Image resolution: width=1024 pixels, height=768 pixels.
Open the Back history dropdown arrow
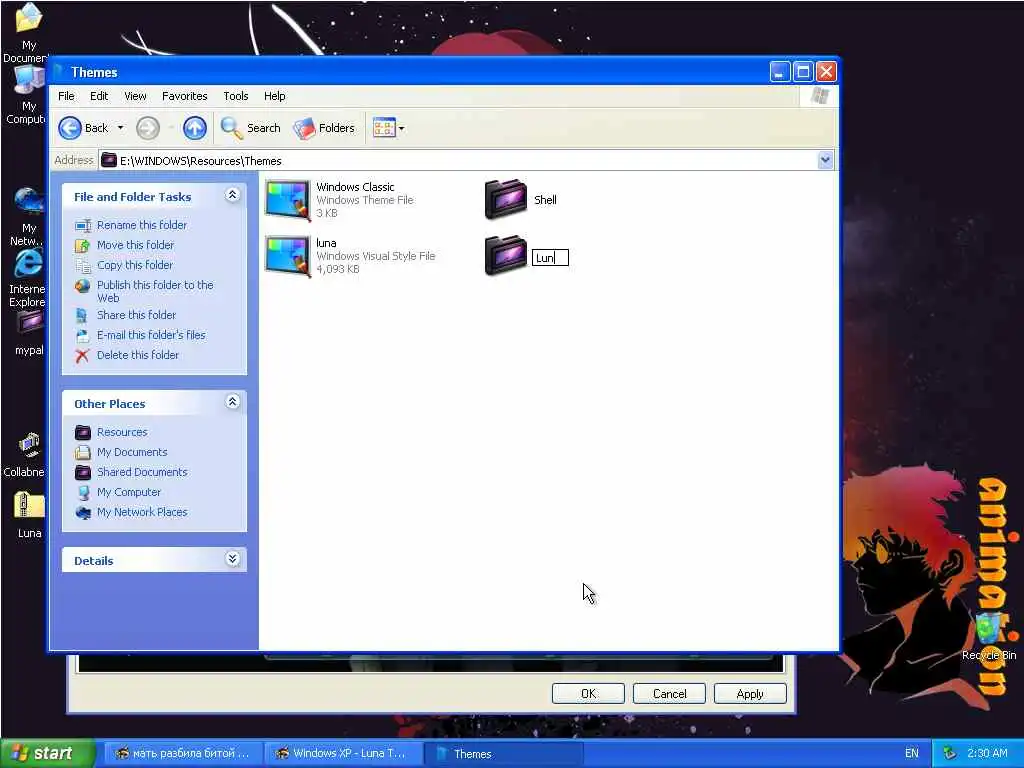pyautogui.click(x=120, y=128)
